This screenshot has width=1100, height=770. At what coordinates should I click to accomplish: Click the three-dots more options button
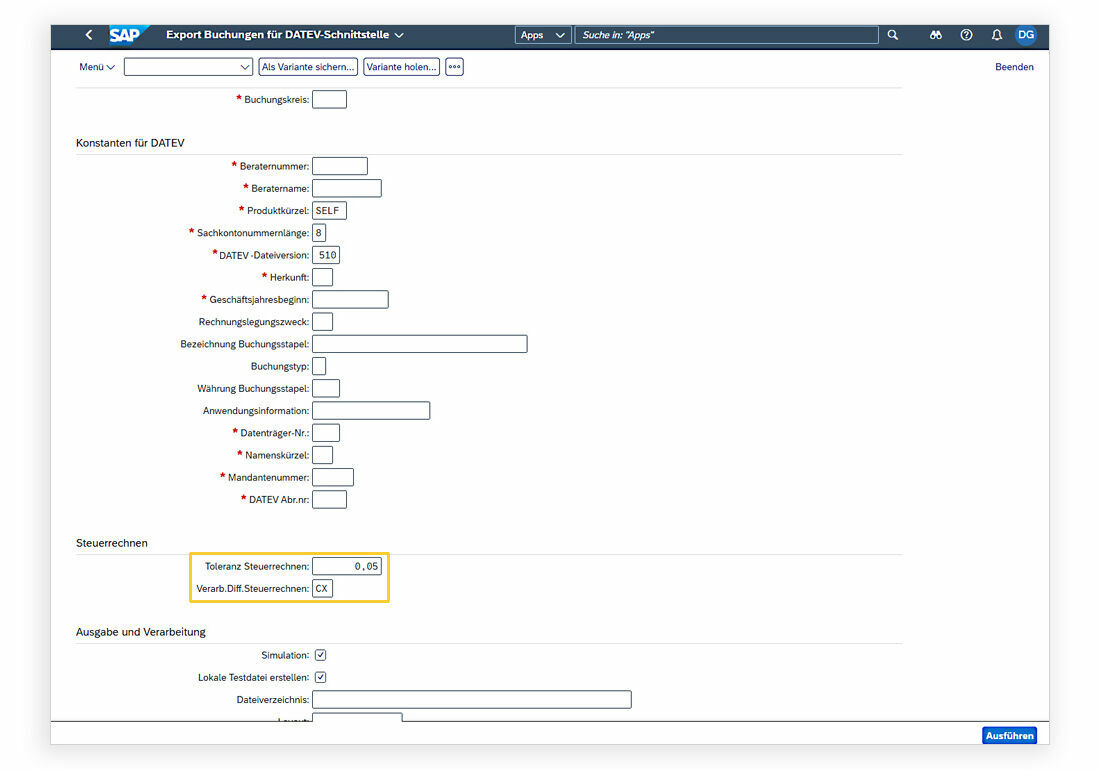click(454, 67)
